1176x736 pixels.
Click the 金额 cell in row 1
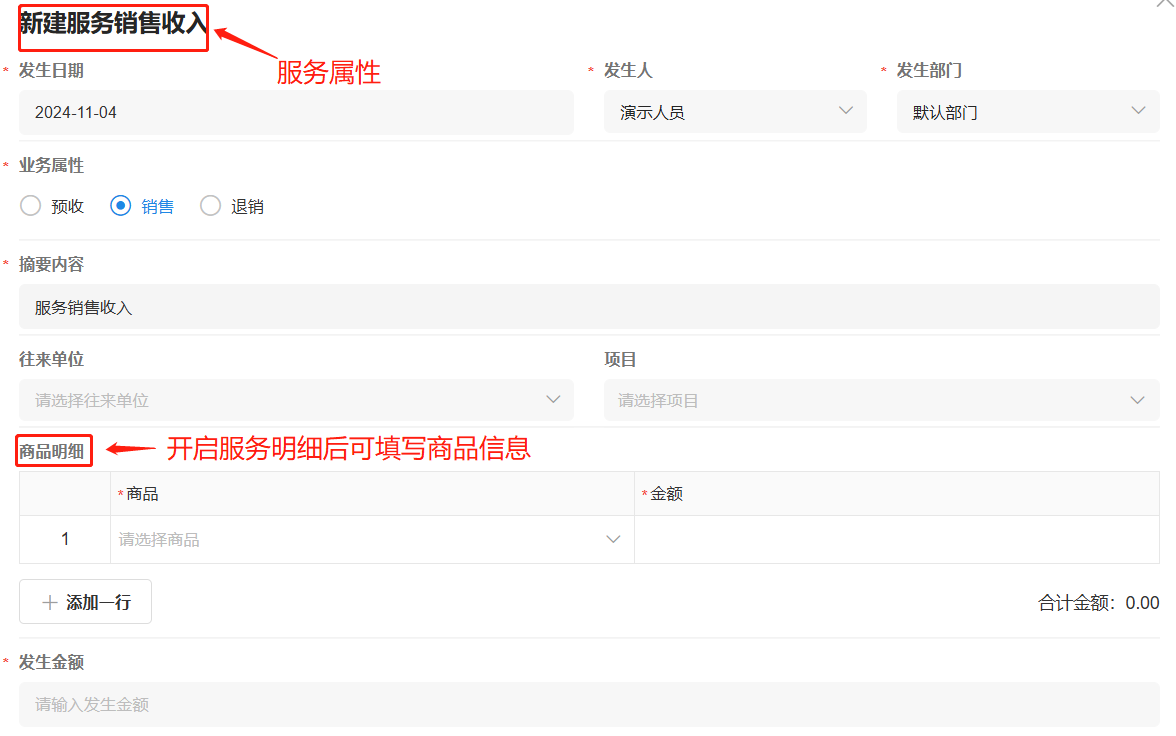(x=896, y=540)
